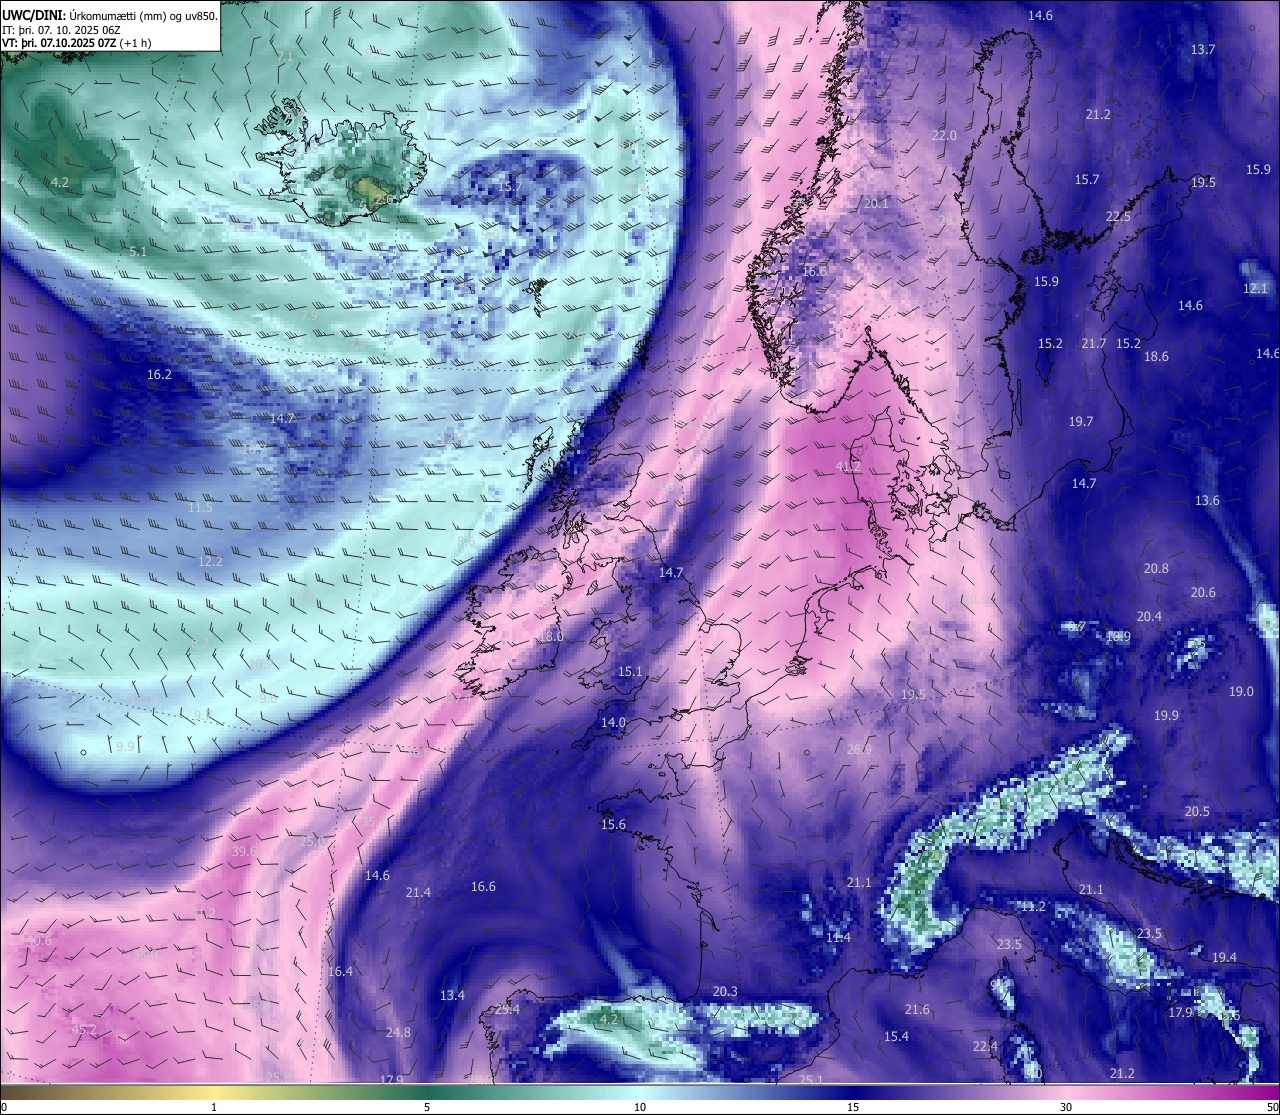Click the 15.4 value label
The image size is (1280, 1115).
(896, 1036)
